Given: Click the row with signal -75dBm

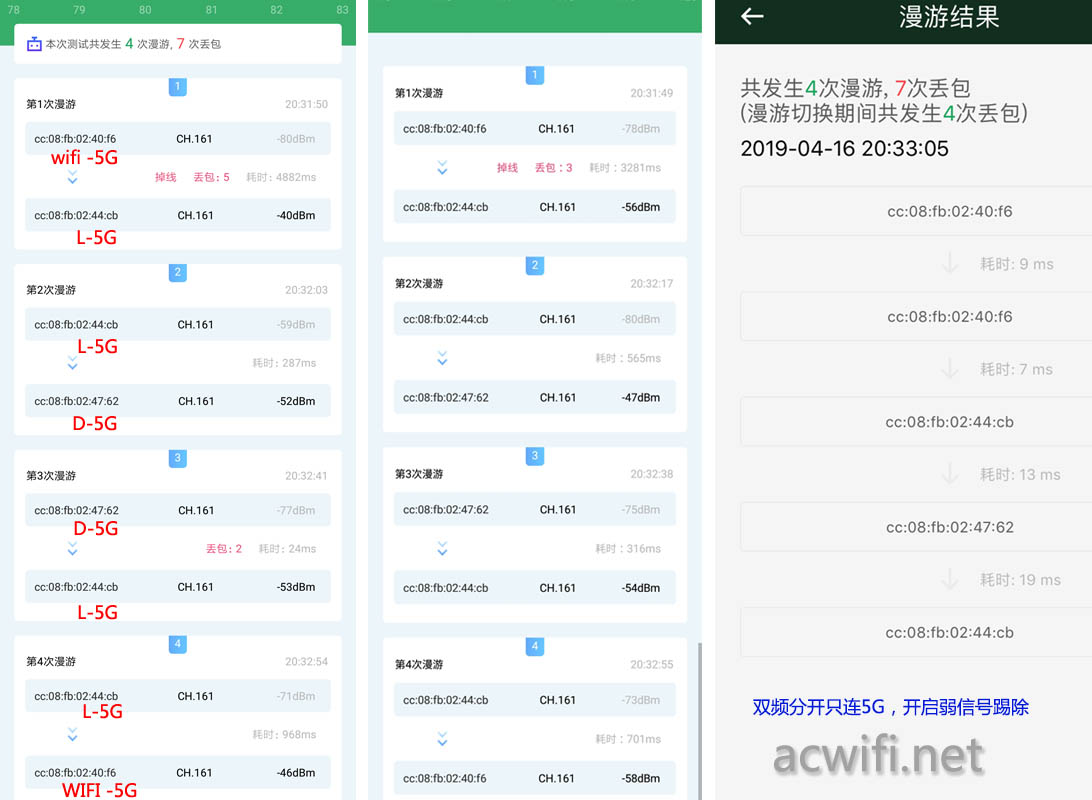Looking at the screenshot, I should click(534, 510).
